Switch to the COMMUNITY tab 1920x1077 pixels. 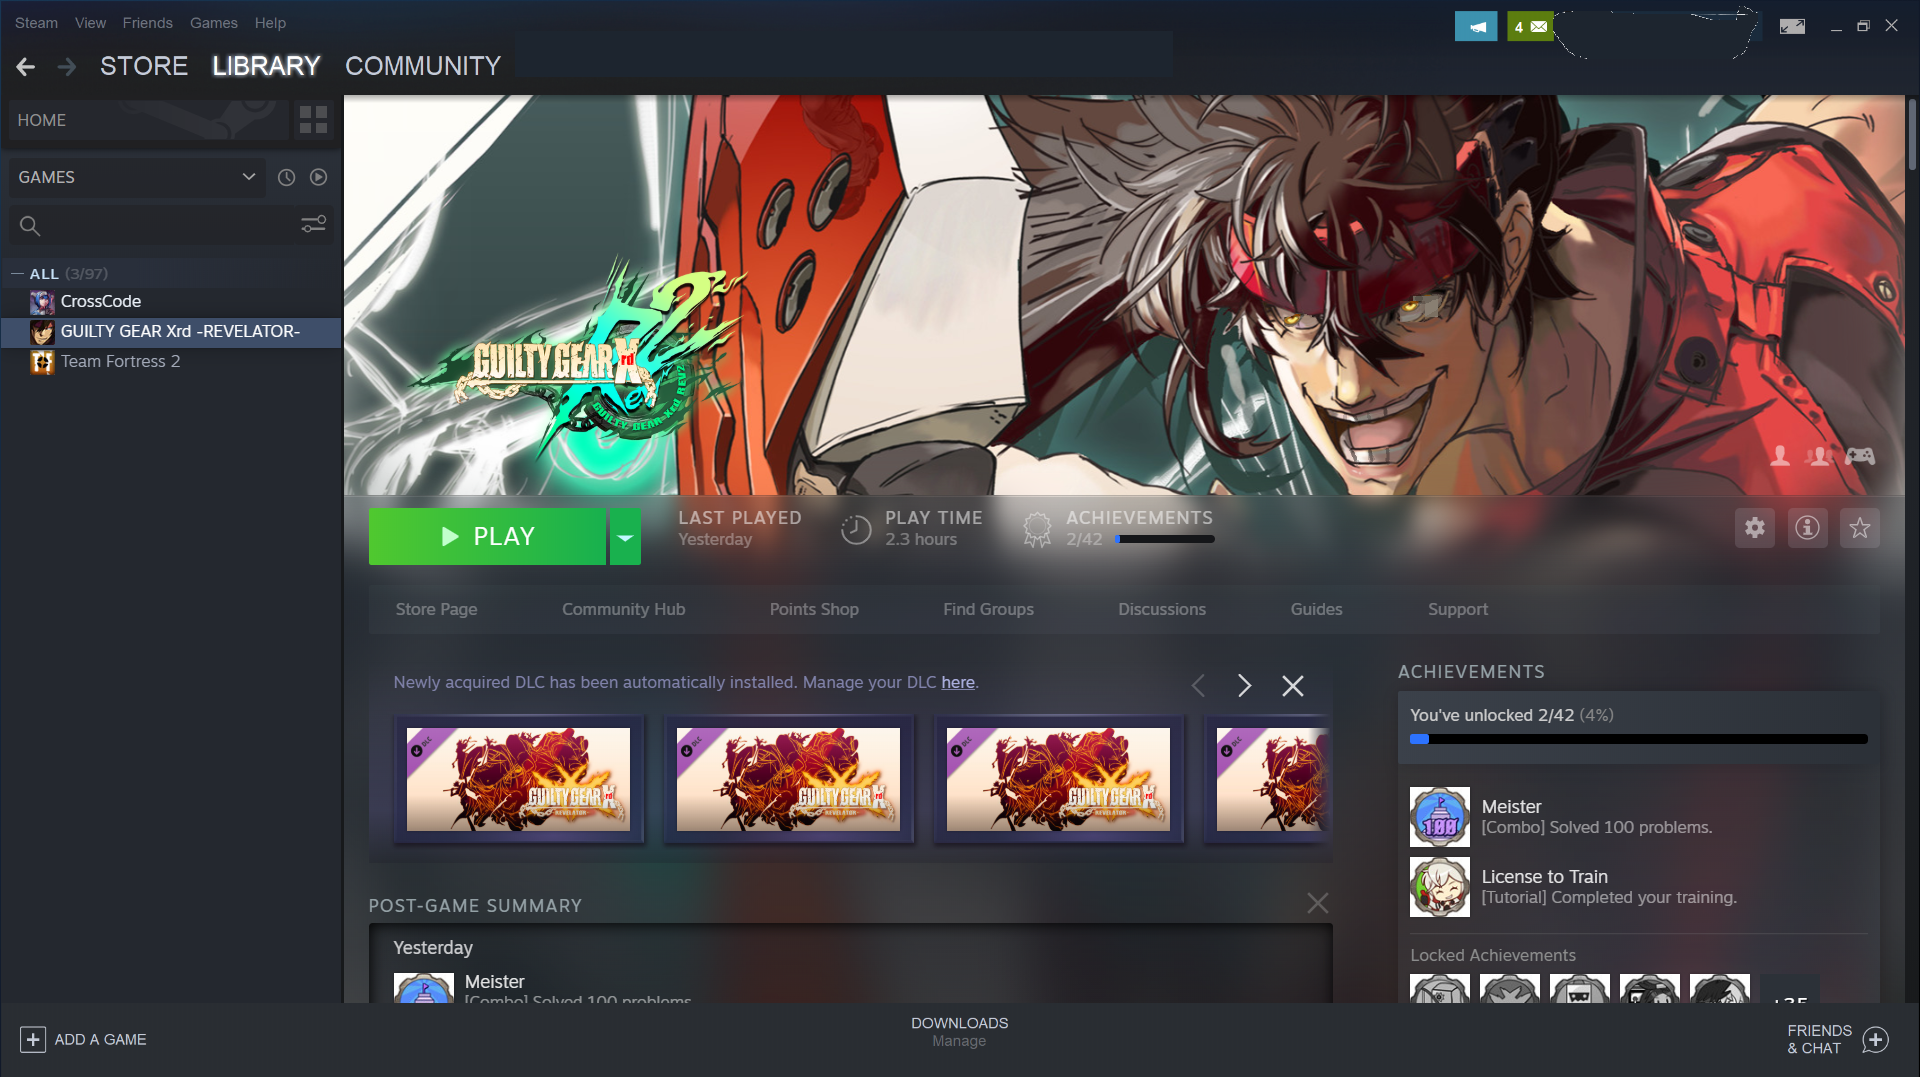click(423, 66)
